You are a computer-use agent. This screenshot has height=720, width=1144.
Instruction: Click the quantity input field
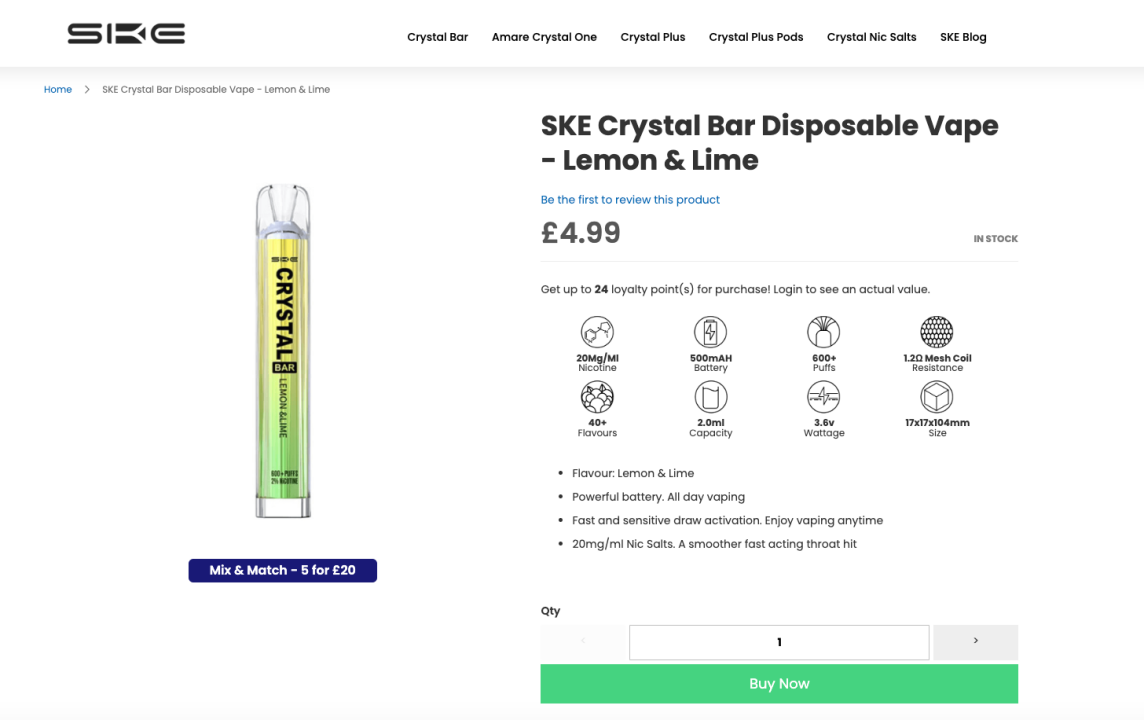[779, 642]
